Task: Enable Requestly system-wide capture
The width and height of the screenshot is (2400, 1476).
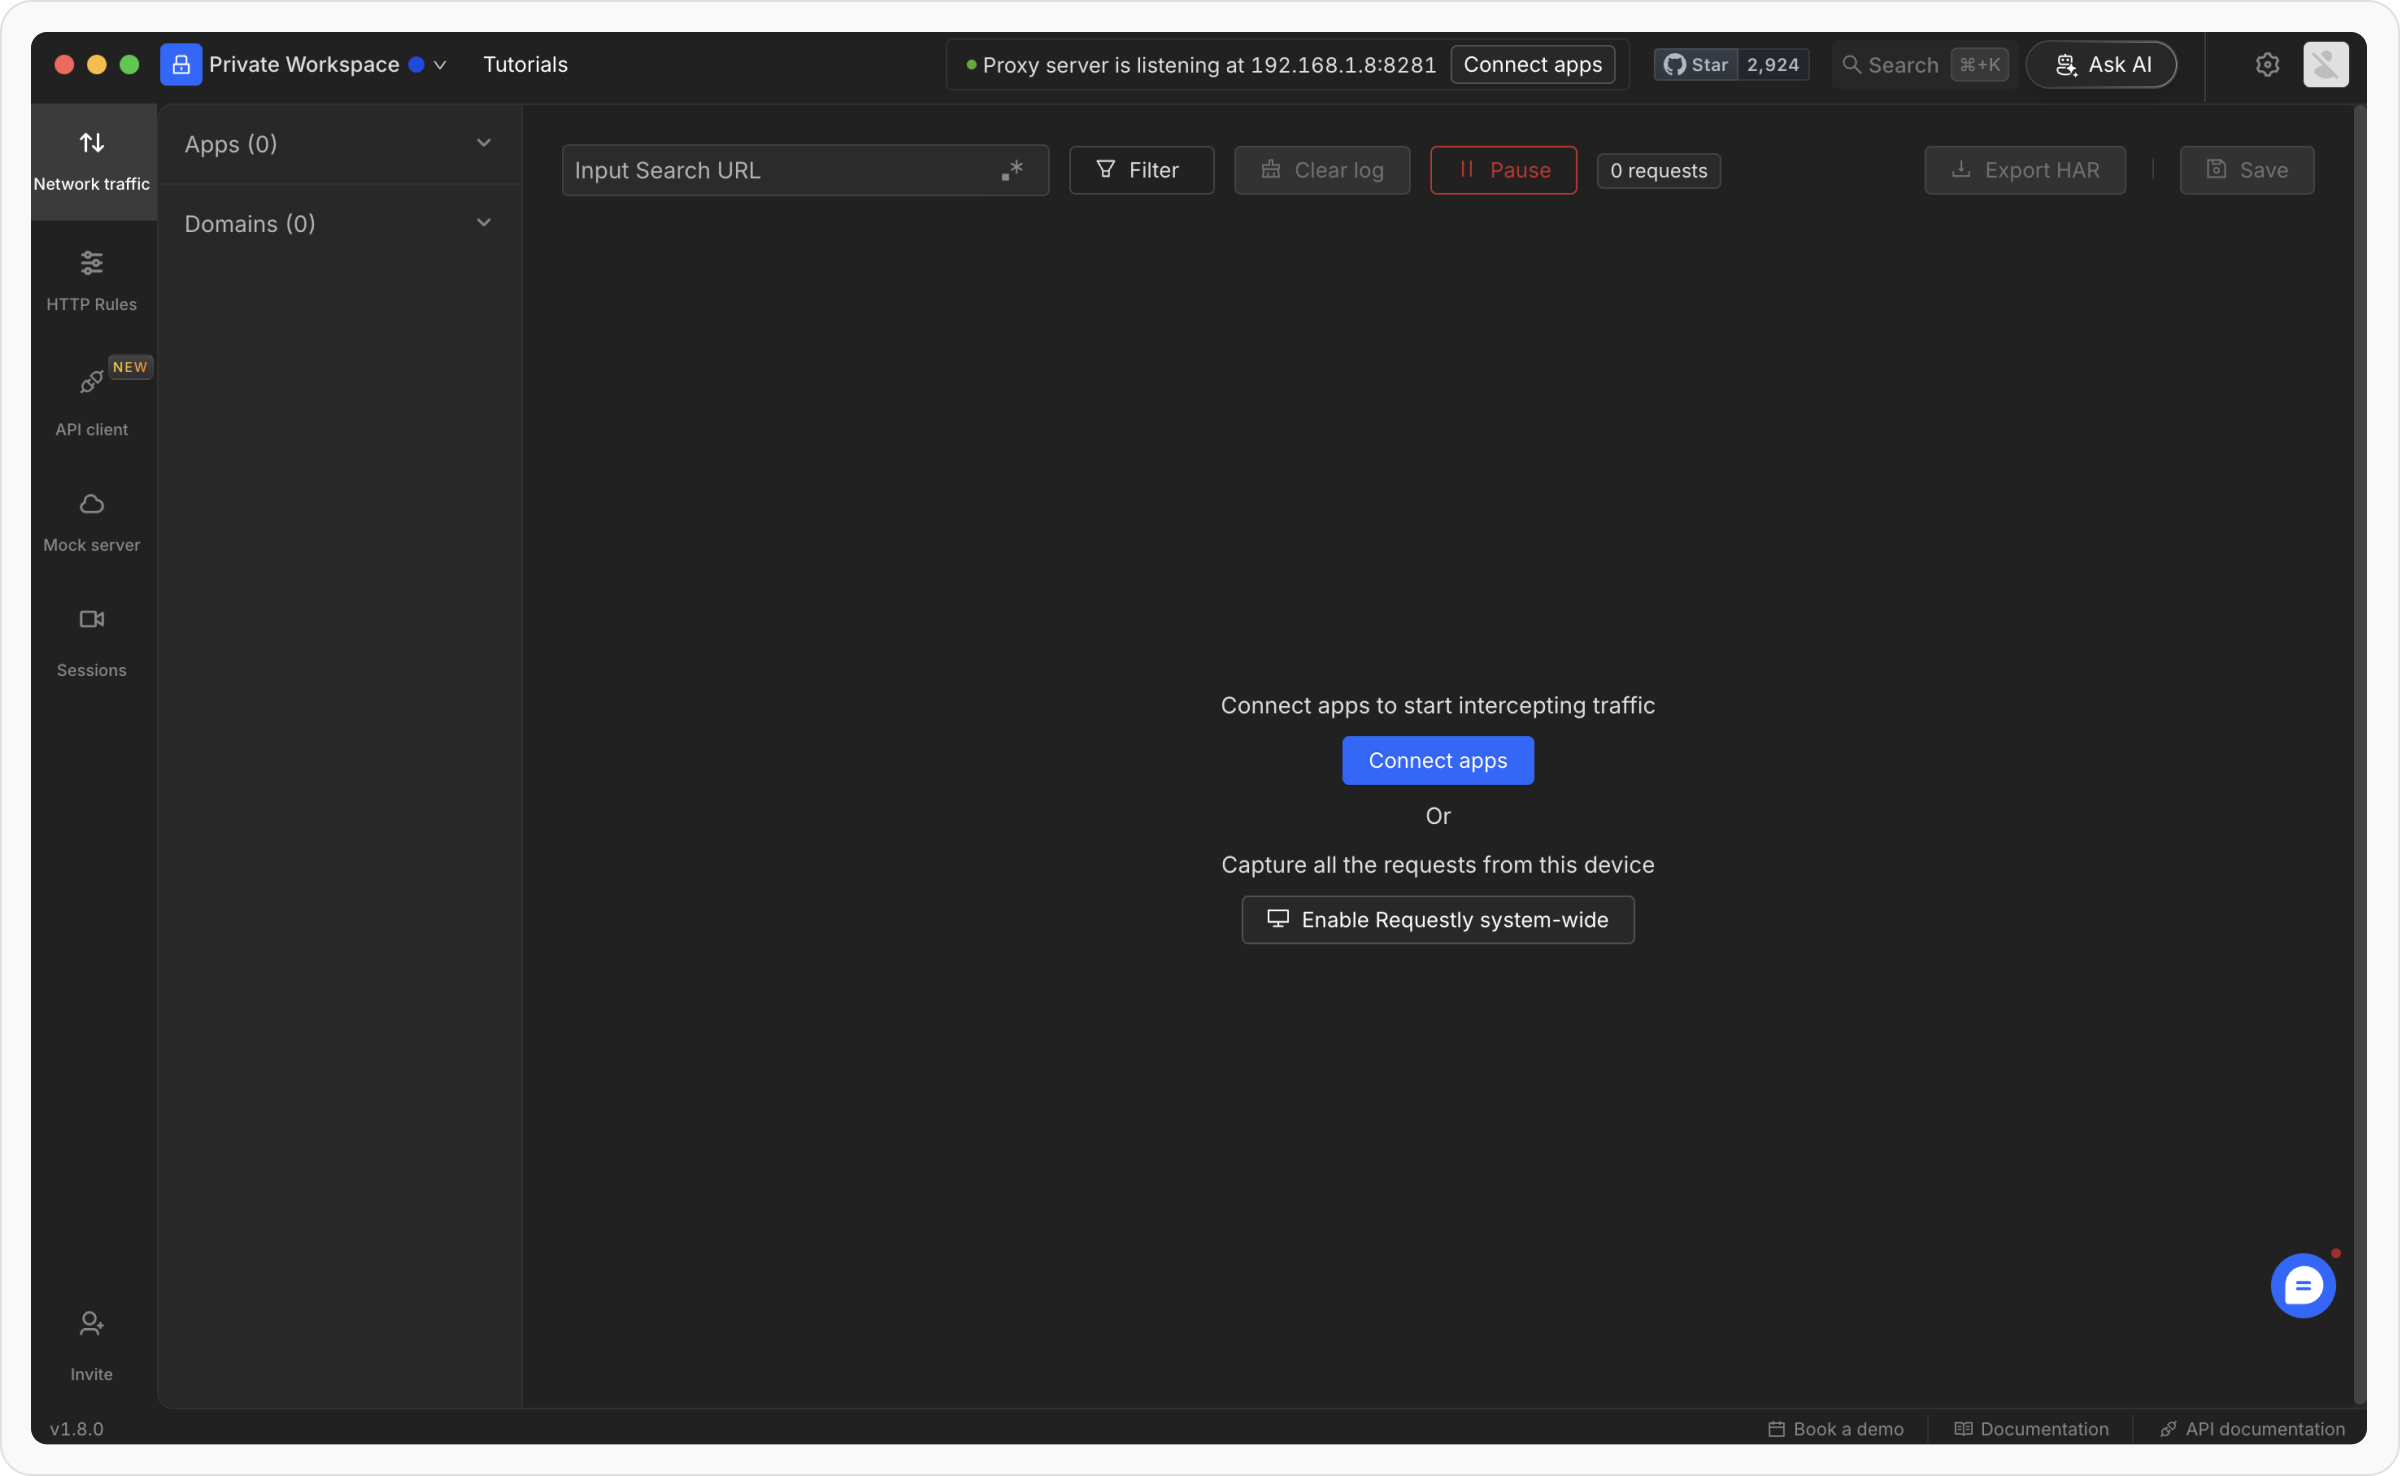Action: coord(1437,919)
